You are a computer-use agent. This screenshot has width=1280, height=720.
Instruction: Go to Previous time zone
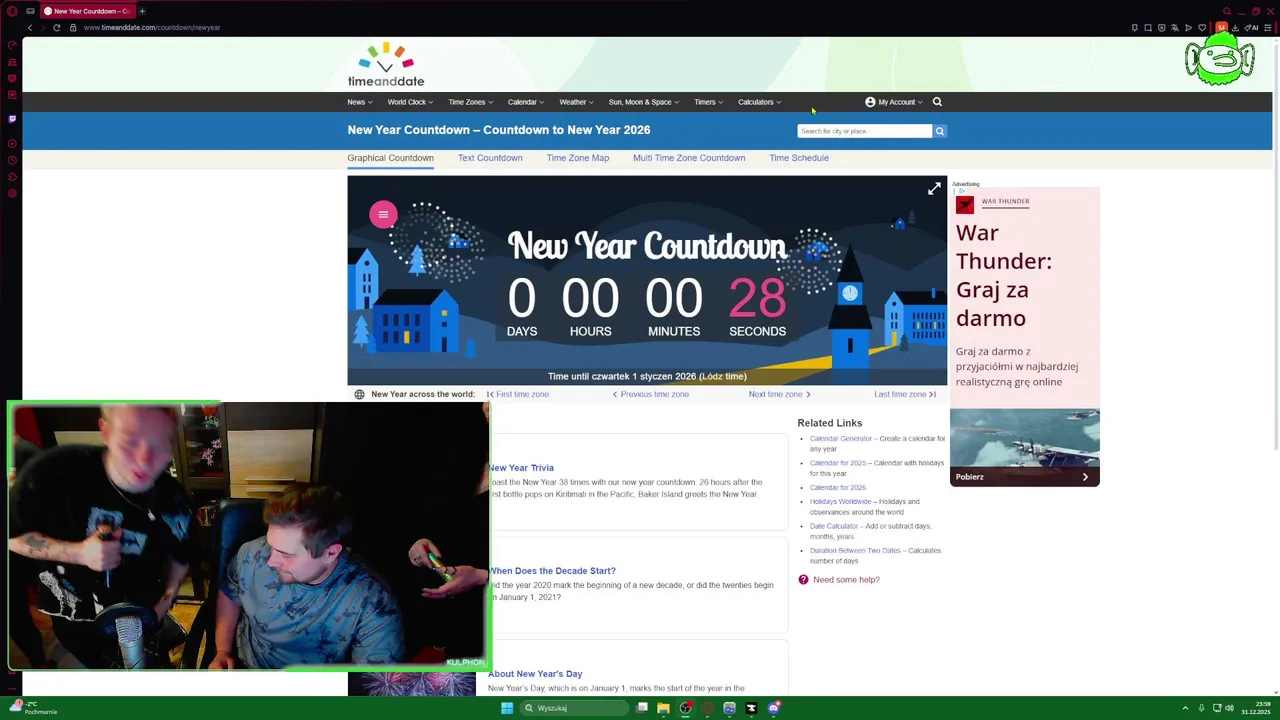tap(651, 394)
